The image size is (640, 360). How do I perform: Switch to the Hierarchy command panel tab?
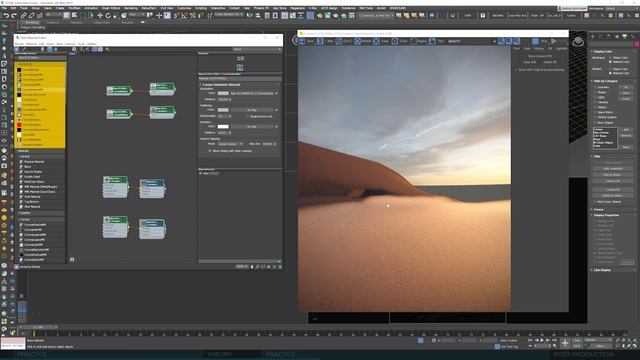[609, 37]
